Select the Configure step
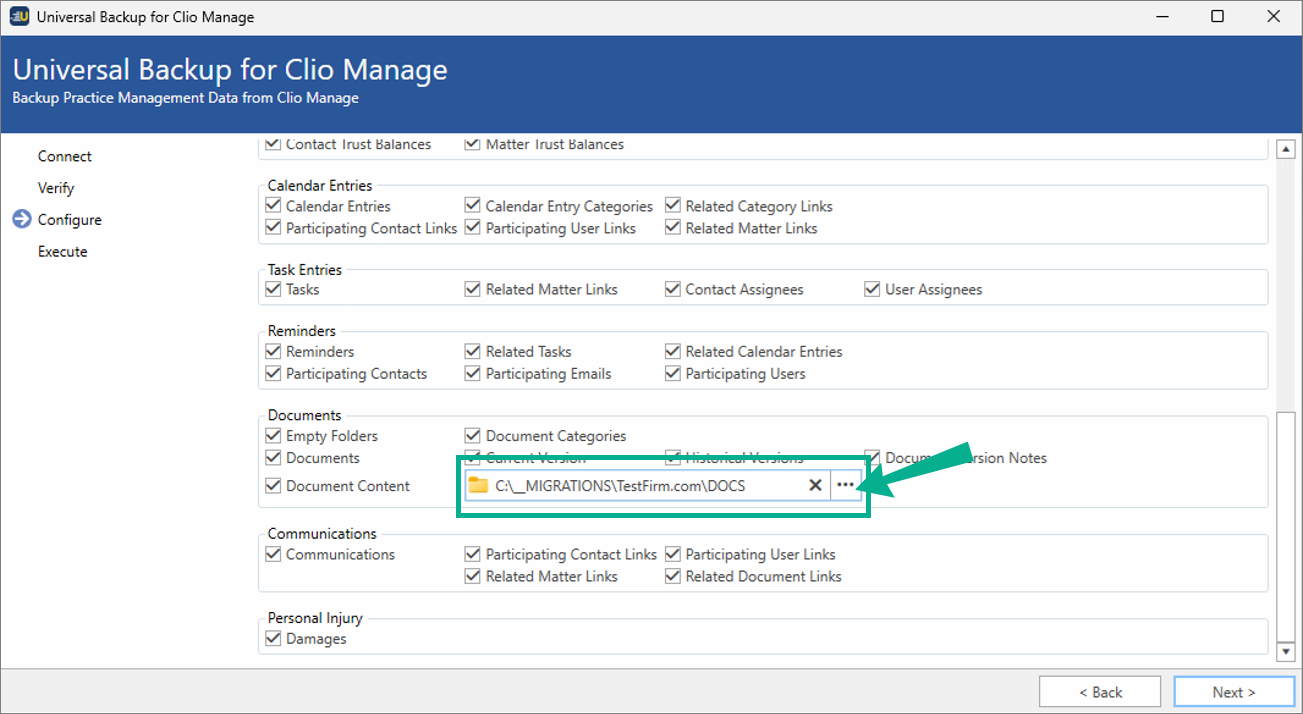Screen dimensions: 1303x714 coord(70,220)
